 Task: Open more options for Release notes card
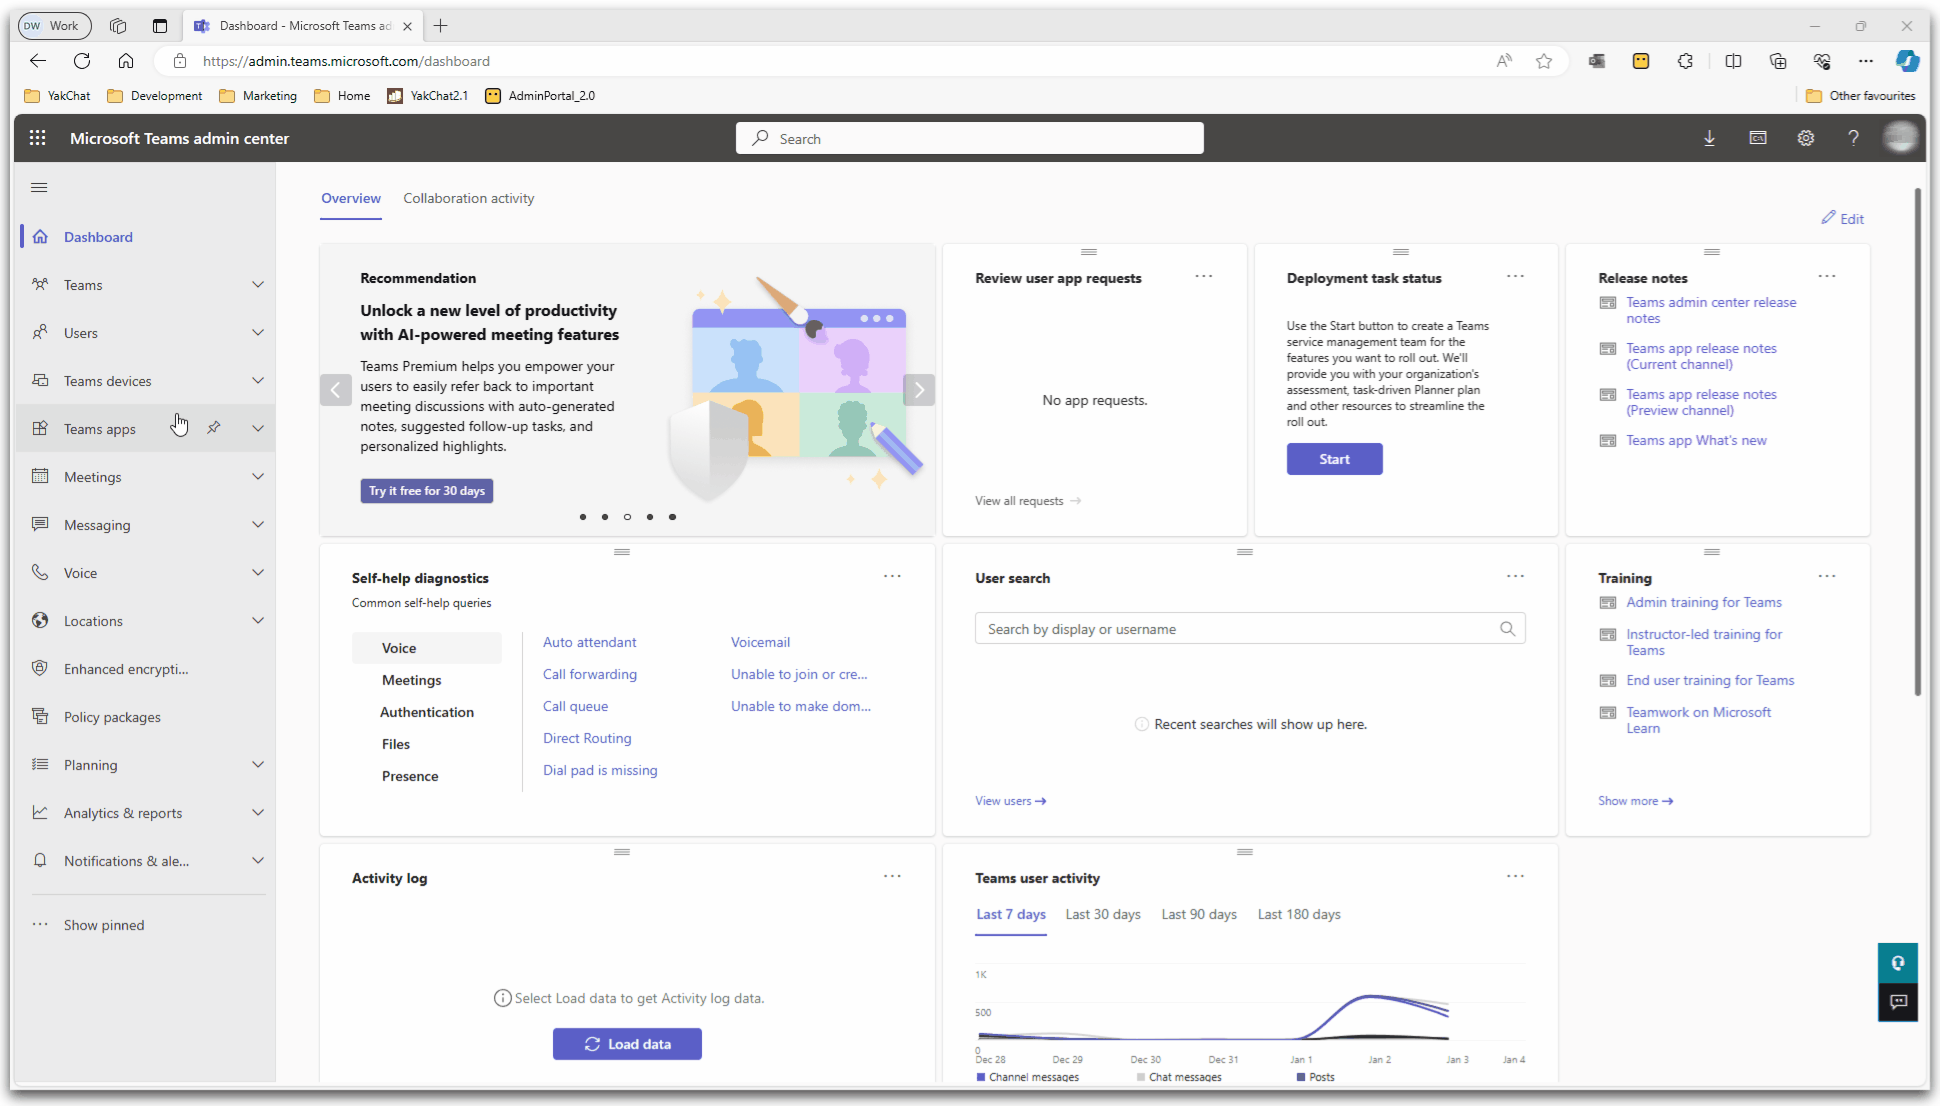click(1826, 276)
